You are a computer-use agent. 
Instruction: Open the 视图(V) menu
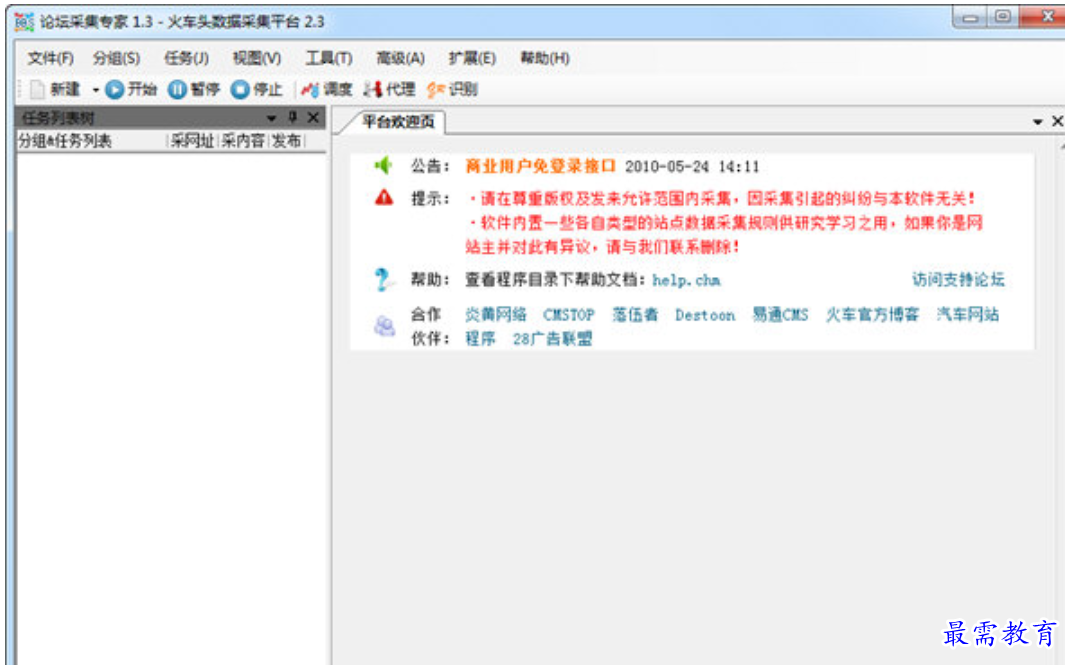257,58
